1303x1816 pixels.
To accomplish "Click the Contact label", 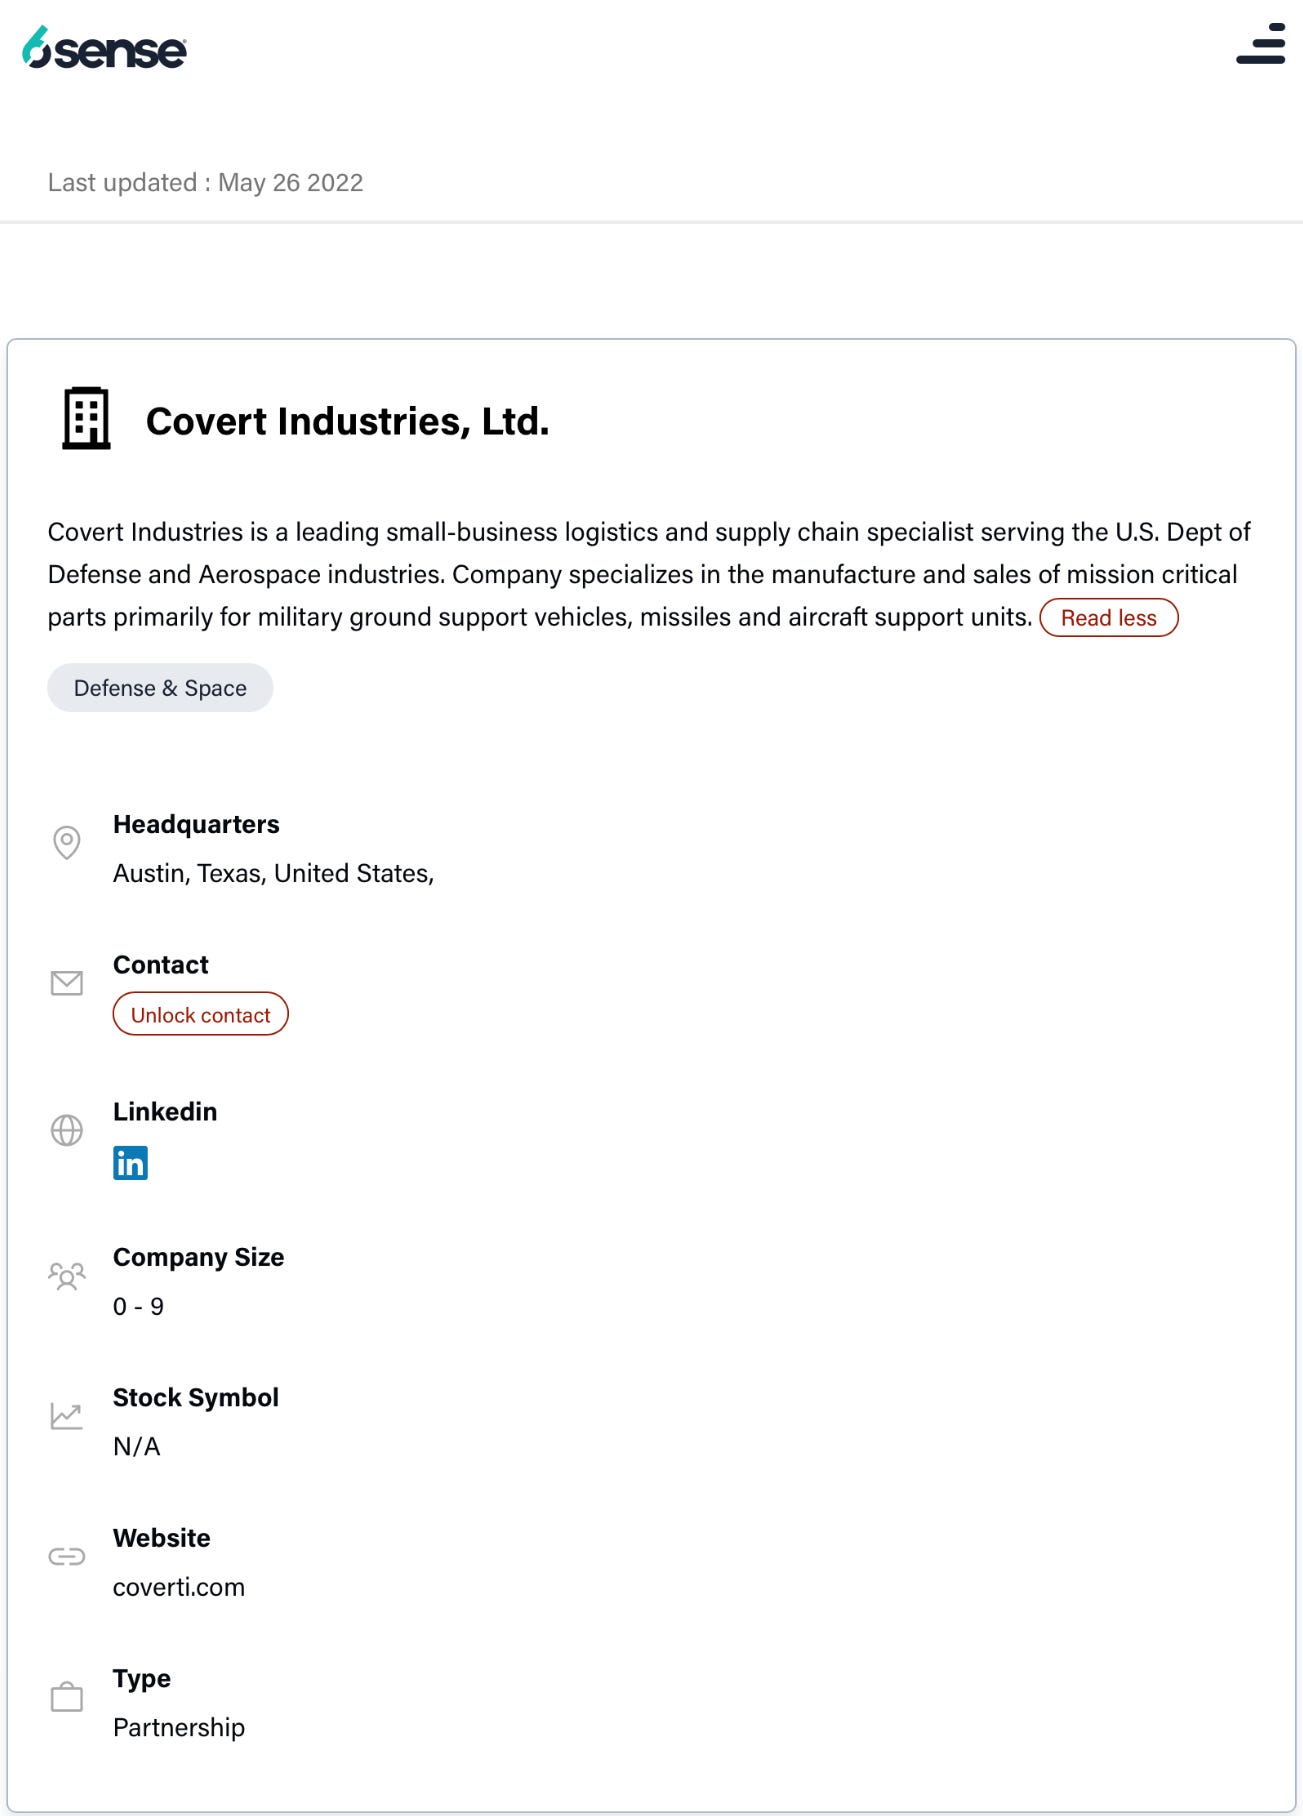I will (161, 964).
